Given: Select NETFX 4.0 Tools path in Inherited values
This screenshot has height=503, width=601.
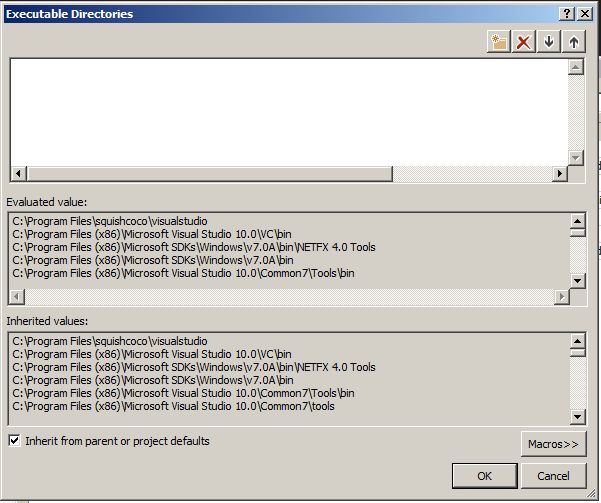Looking at the screenshot, I should click(194, 367).
